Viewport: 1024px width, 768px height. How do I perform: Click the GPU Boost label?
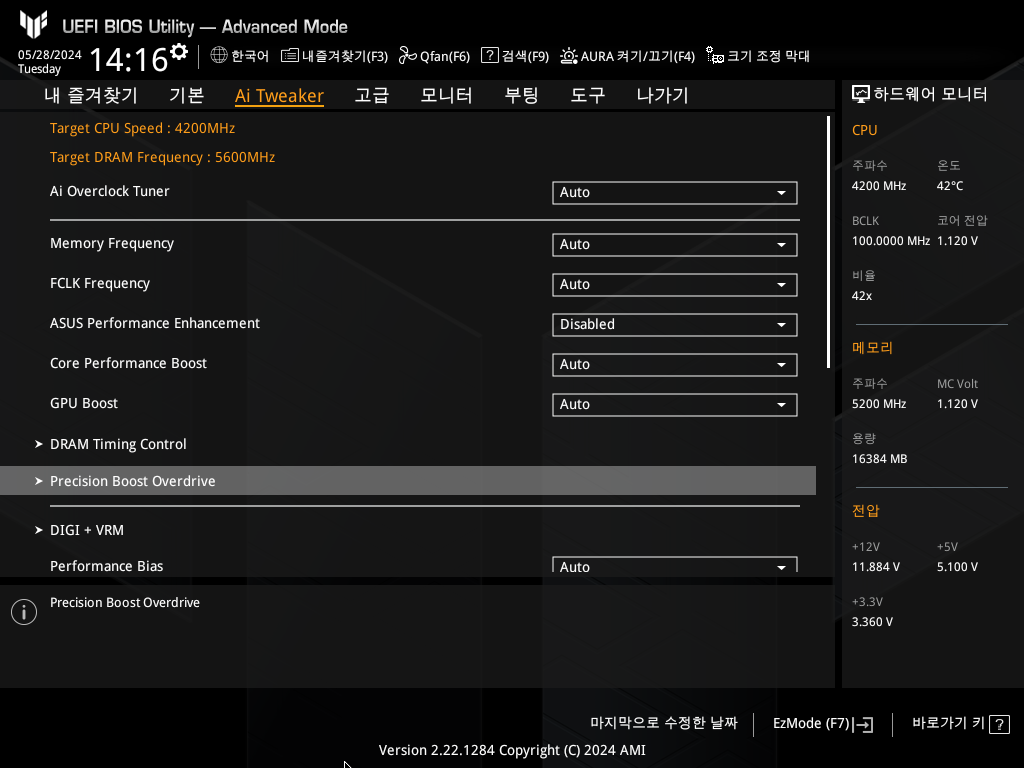coord(84,404)
